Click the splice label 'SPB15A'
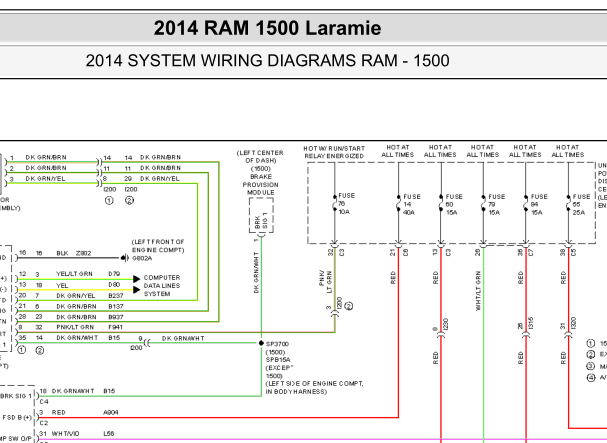This screenshot has height=443, width=607. point(278,360)
